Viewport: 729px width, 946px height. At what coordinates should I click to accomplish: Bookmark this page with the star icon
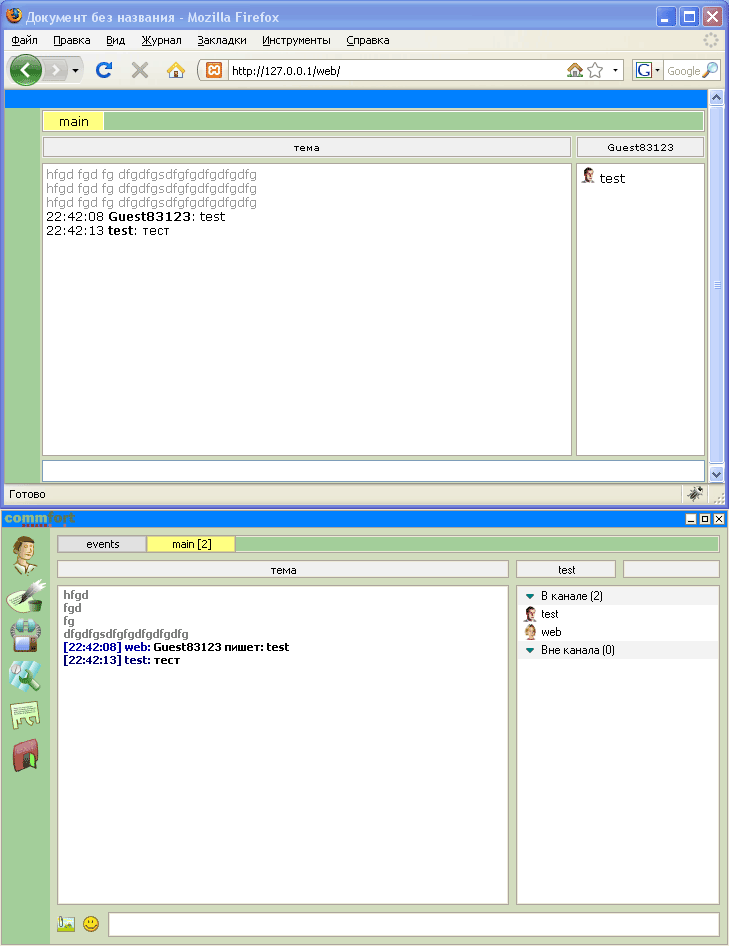(x=595, y=70)
